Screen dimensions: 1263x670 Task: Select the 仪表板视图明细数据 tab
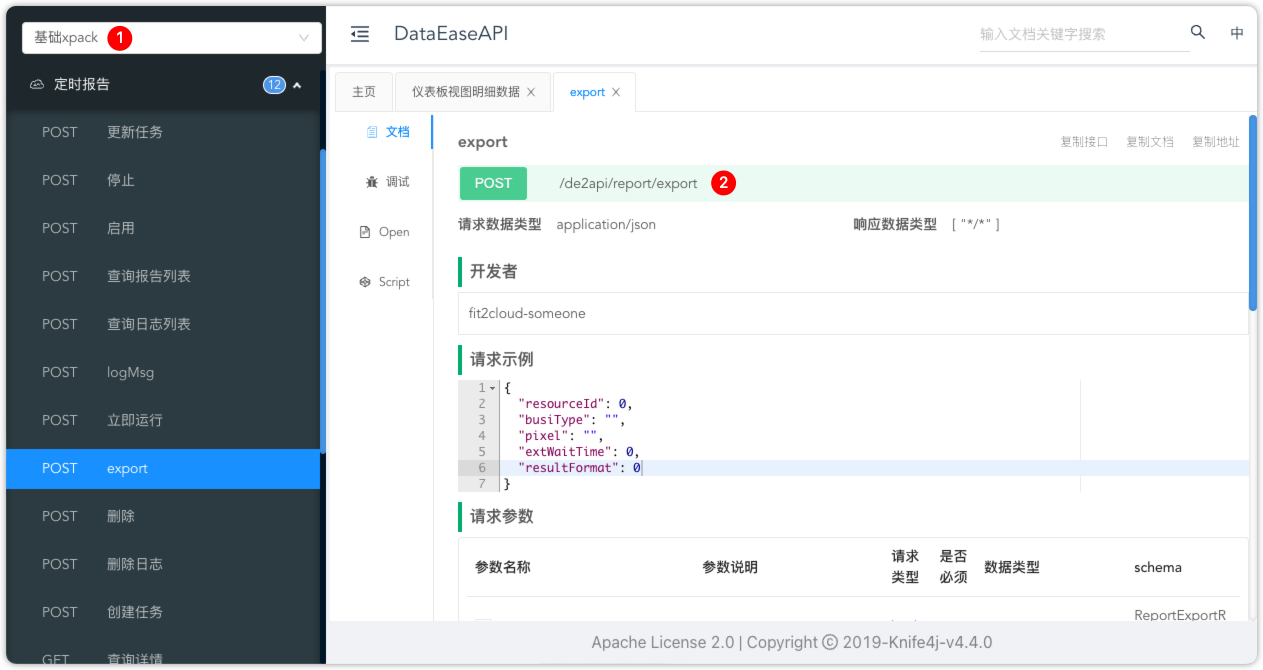click(x=465, y=91)
